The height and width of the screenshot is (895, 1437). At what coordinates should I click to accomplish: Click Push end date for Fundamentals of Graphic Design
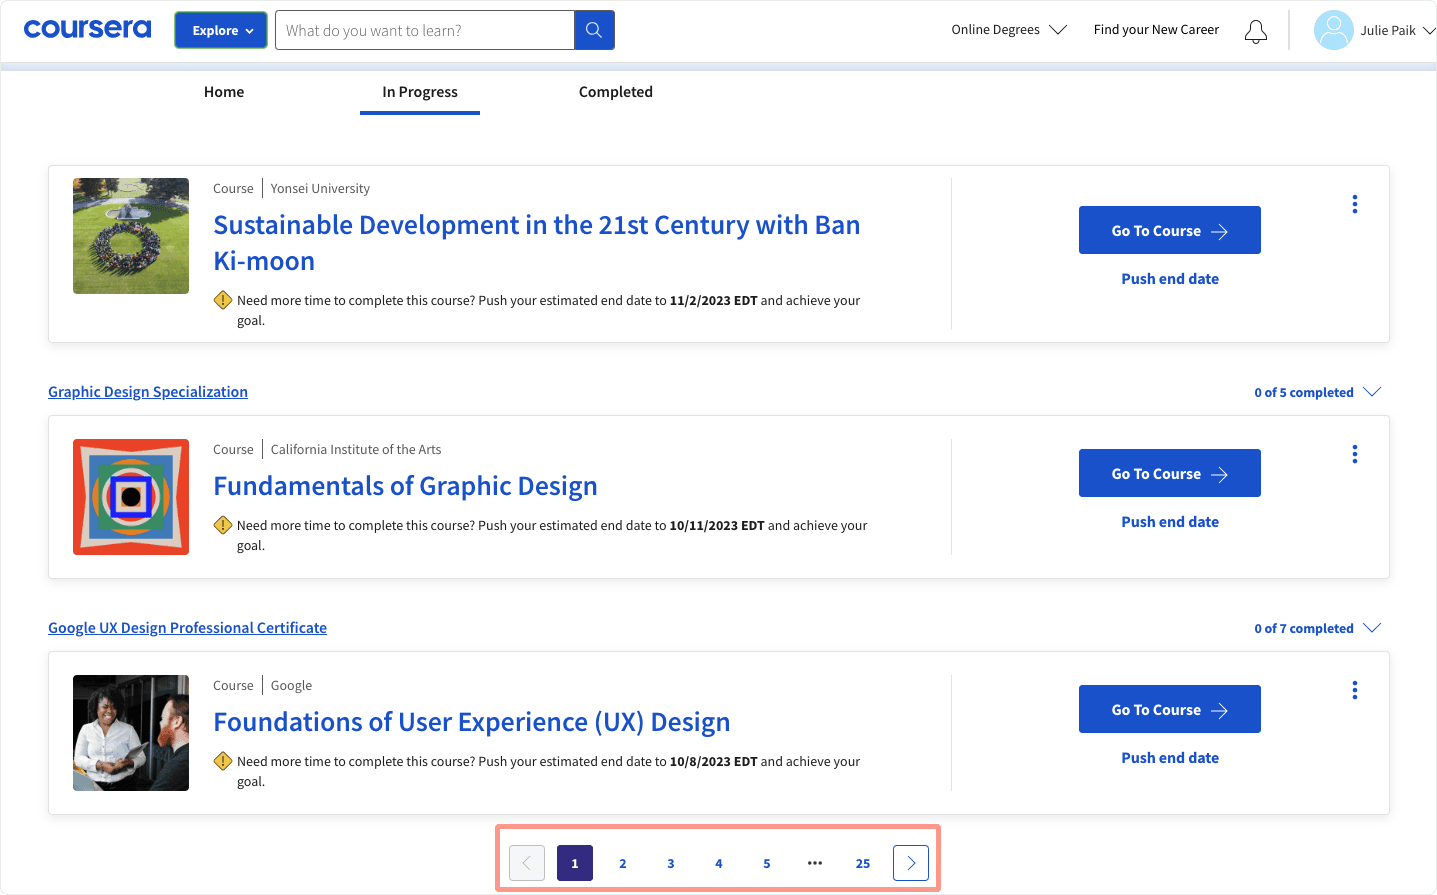1170,522
